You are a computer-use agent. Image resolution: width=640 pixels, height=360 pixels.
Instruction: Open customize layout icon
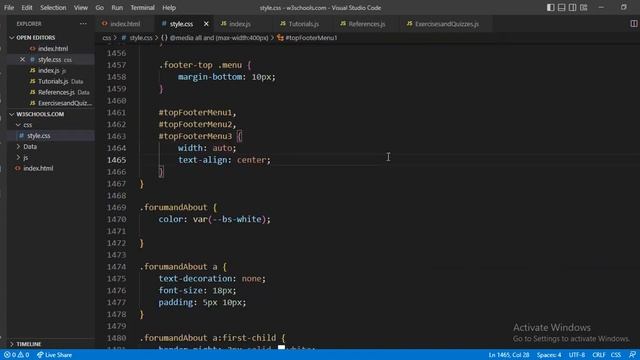pos(584,7)
